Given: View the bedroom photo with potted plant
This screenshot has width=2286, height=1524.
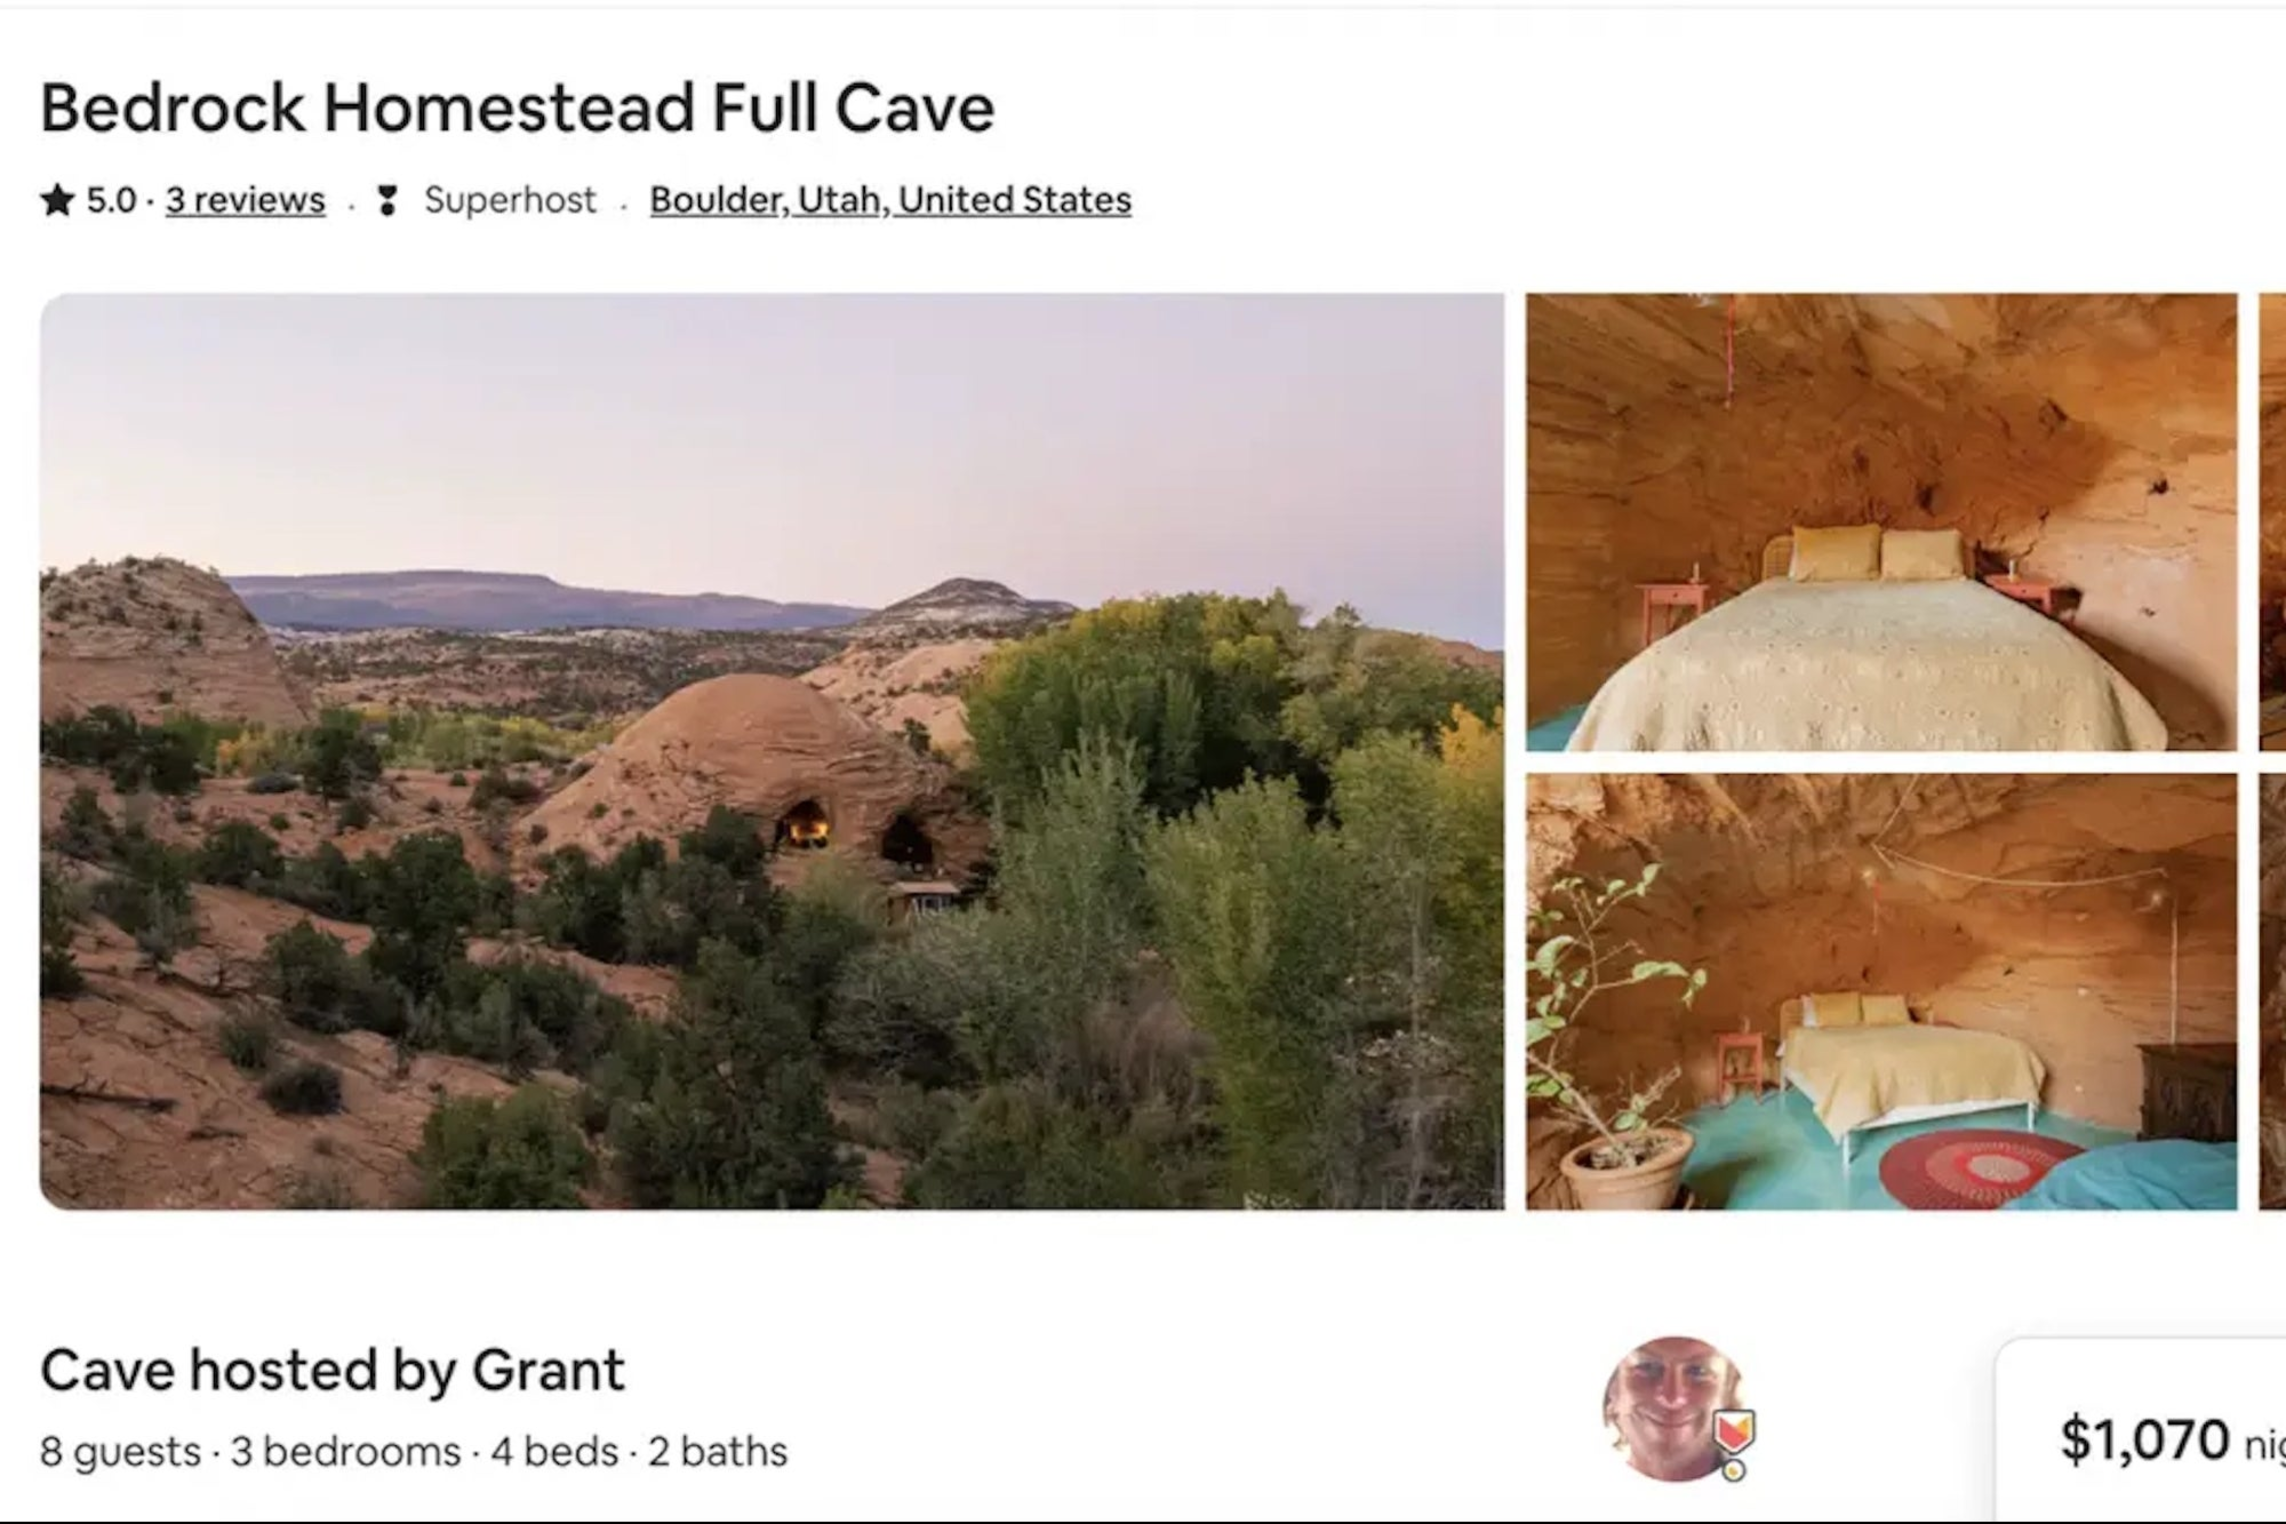Looking at the screenshot, I should (x=1880, y=991).
